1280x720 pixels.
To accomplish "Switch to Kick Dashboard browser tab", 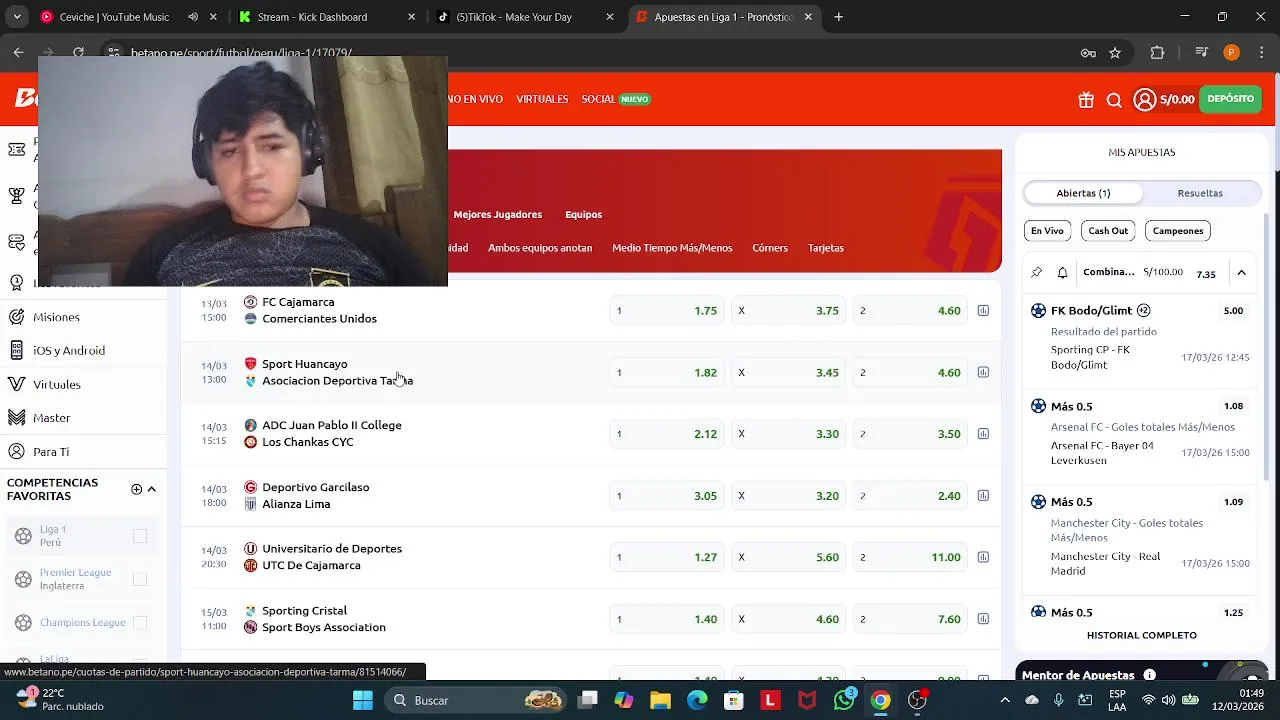I will [325, 17].
